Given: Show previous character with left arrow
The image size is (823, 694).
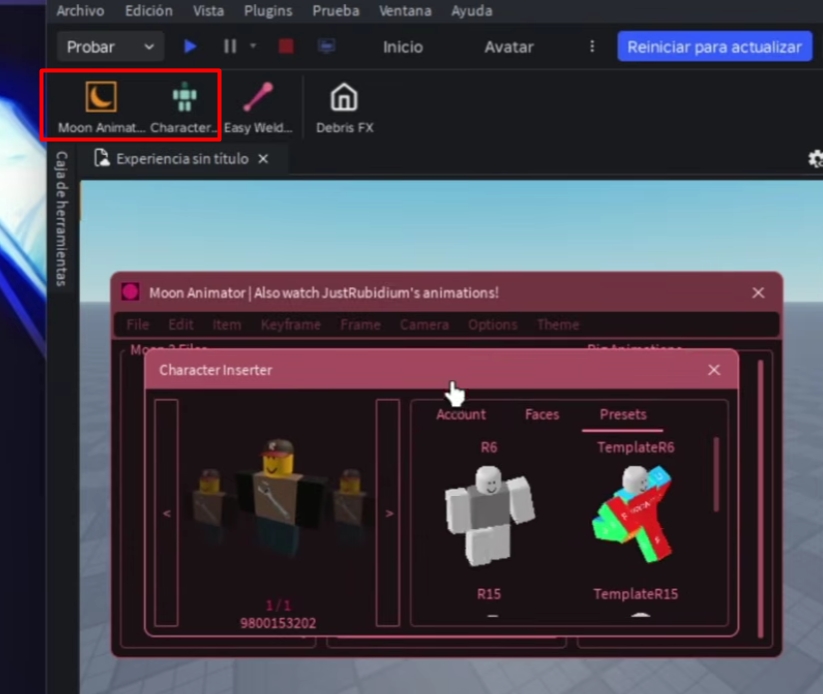Looking at the screenshot, I should (166, 513).
